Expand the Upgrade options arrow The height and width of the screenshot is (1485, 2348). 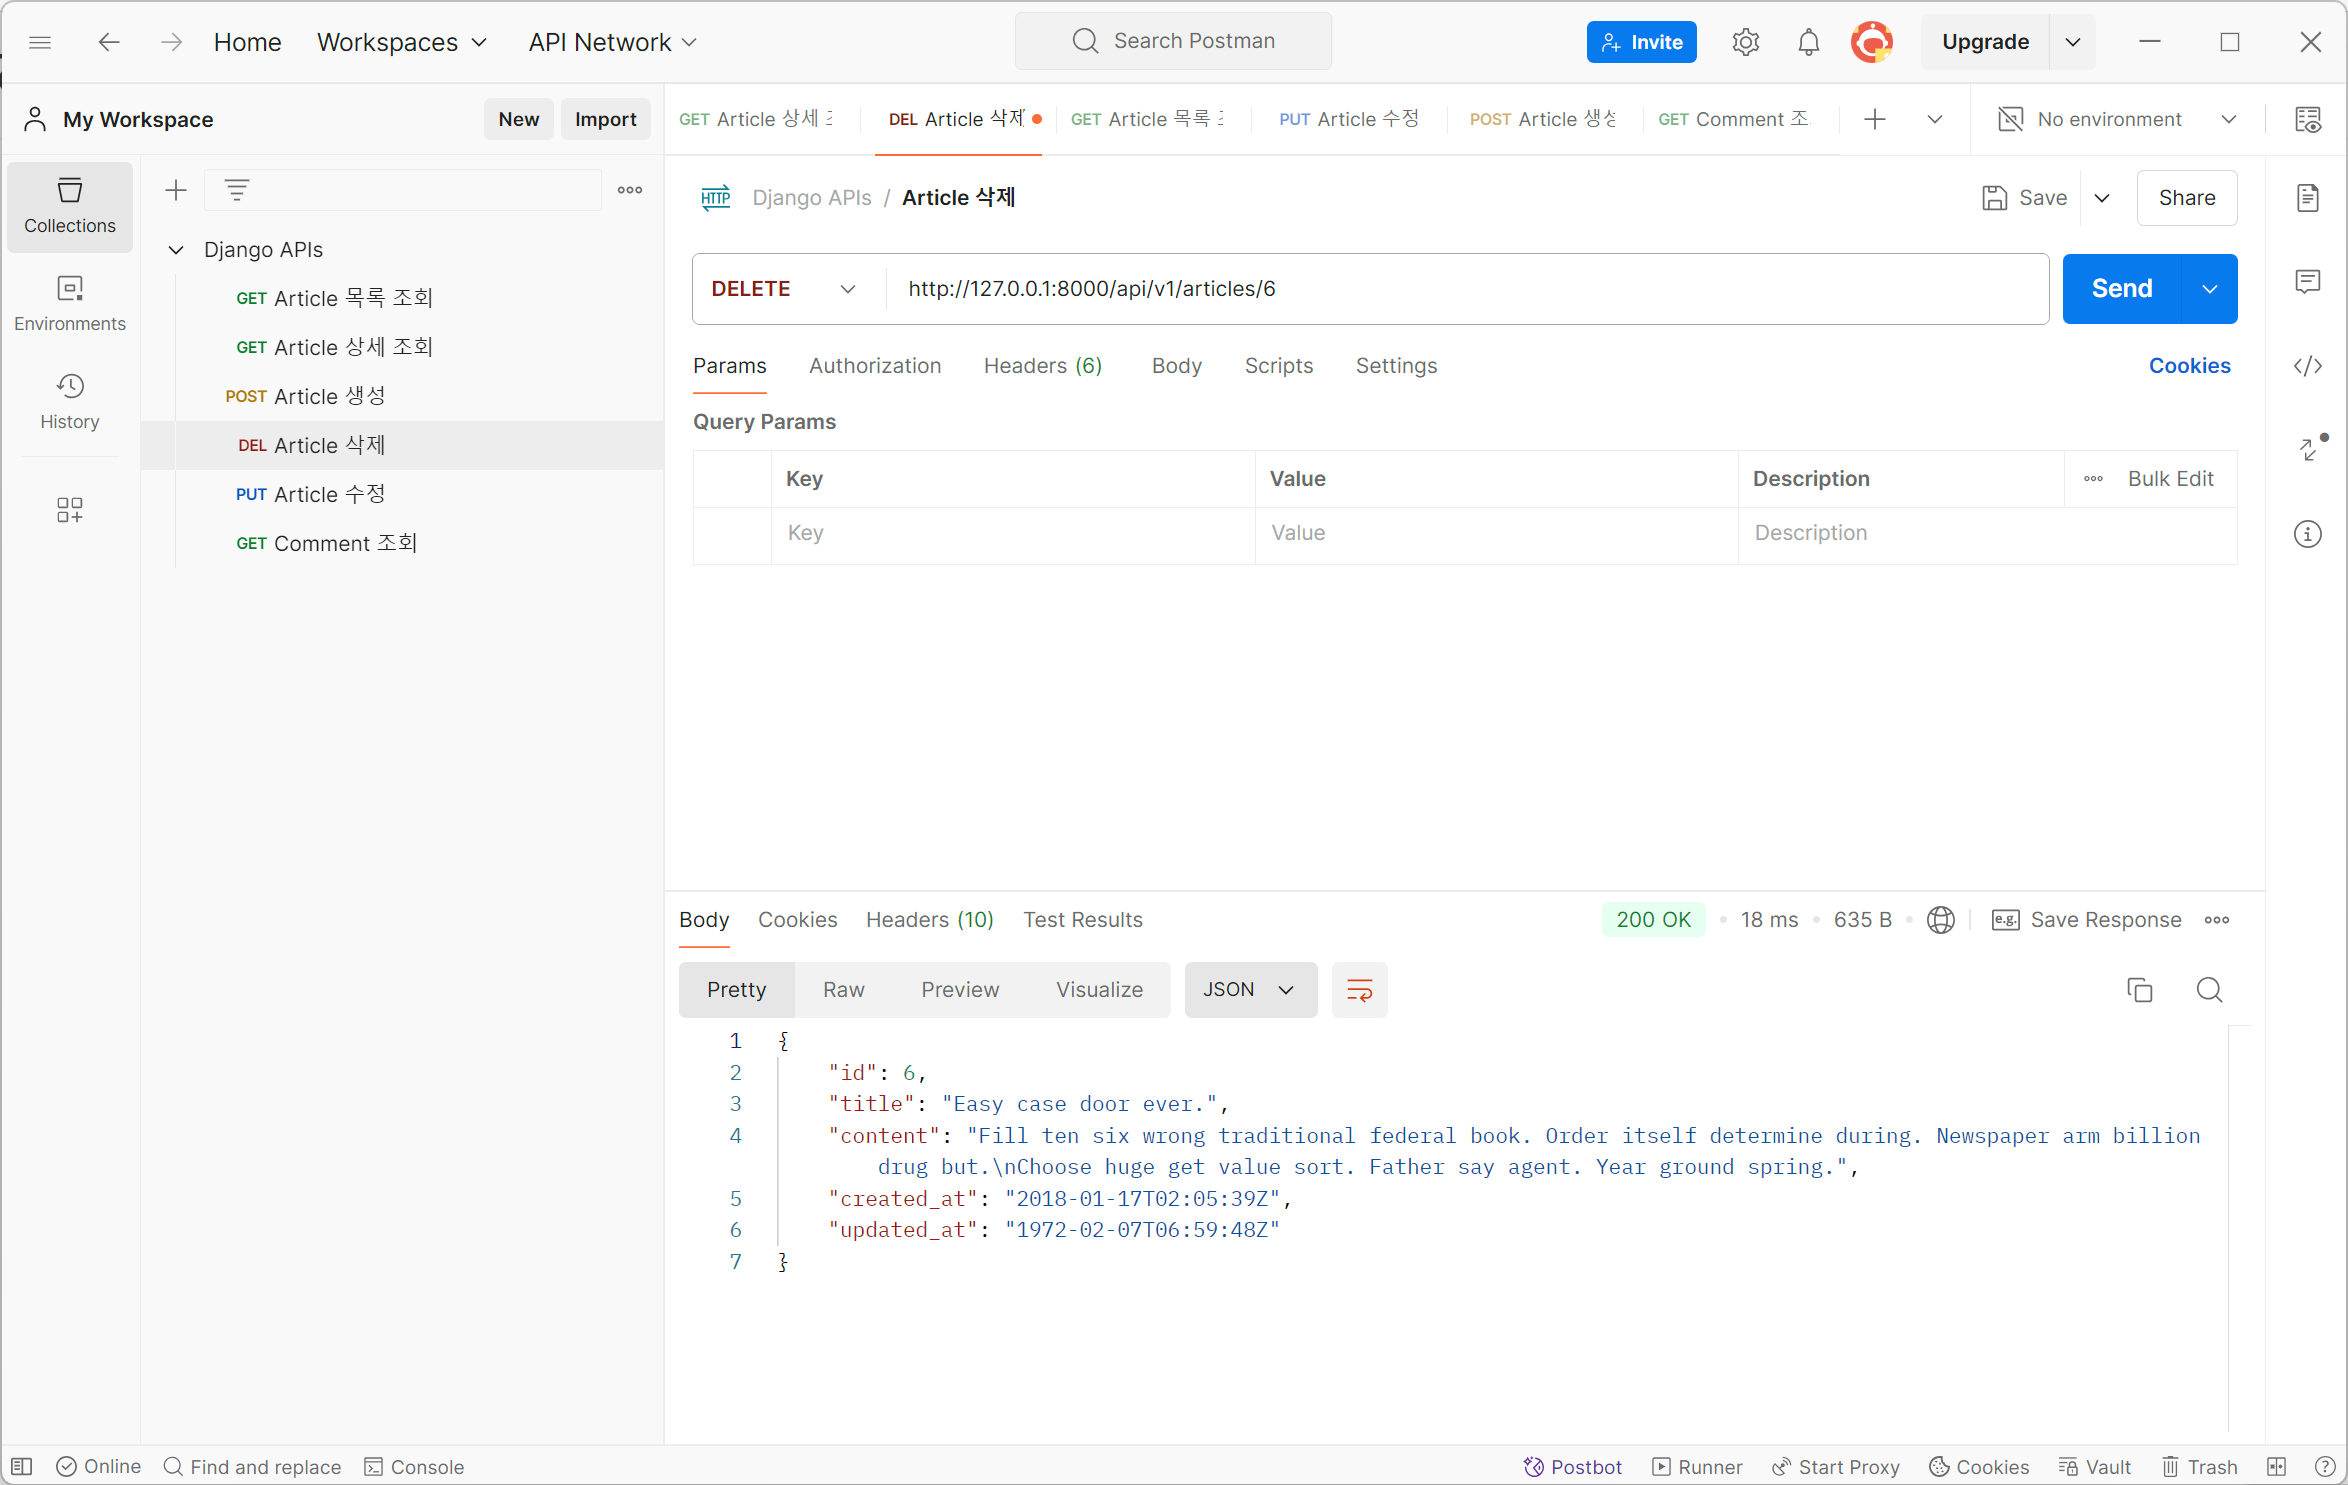(2073, 42)
